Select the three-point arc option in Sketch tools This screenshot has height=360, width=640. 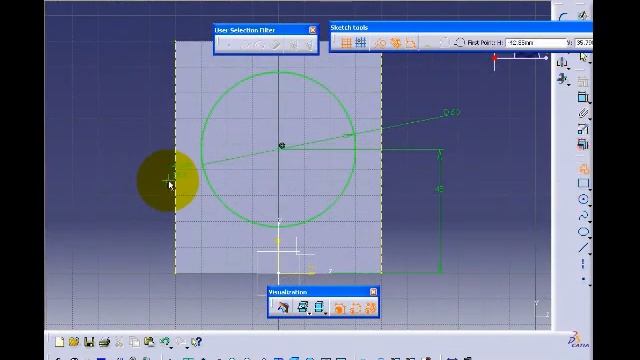[x=460, y=42]
